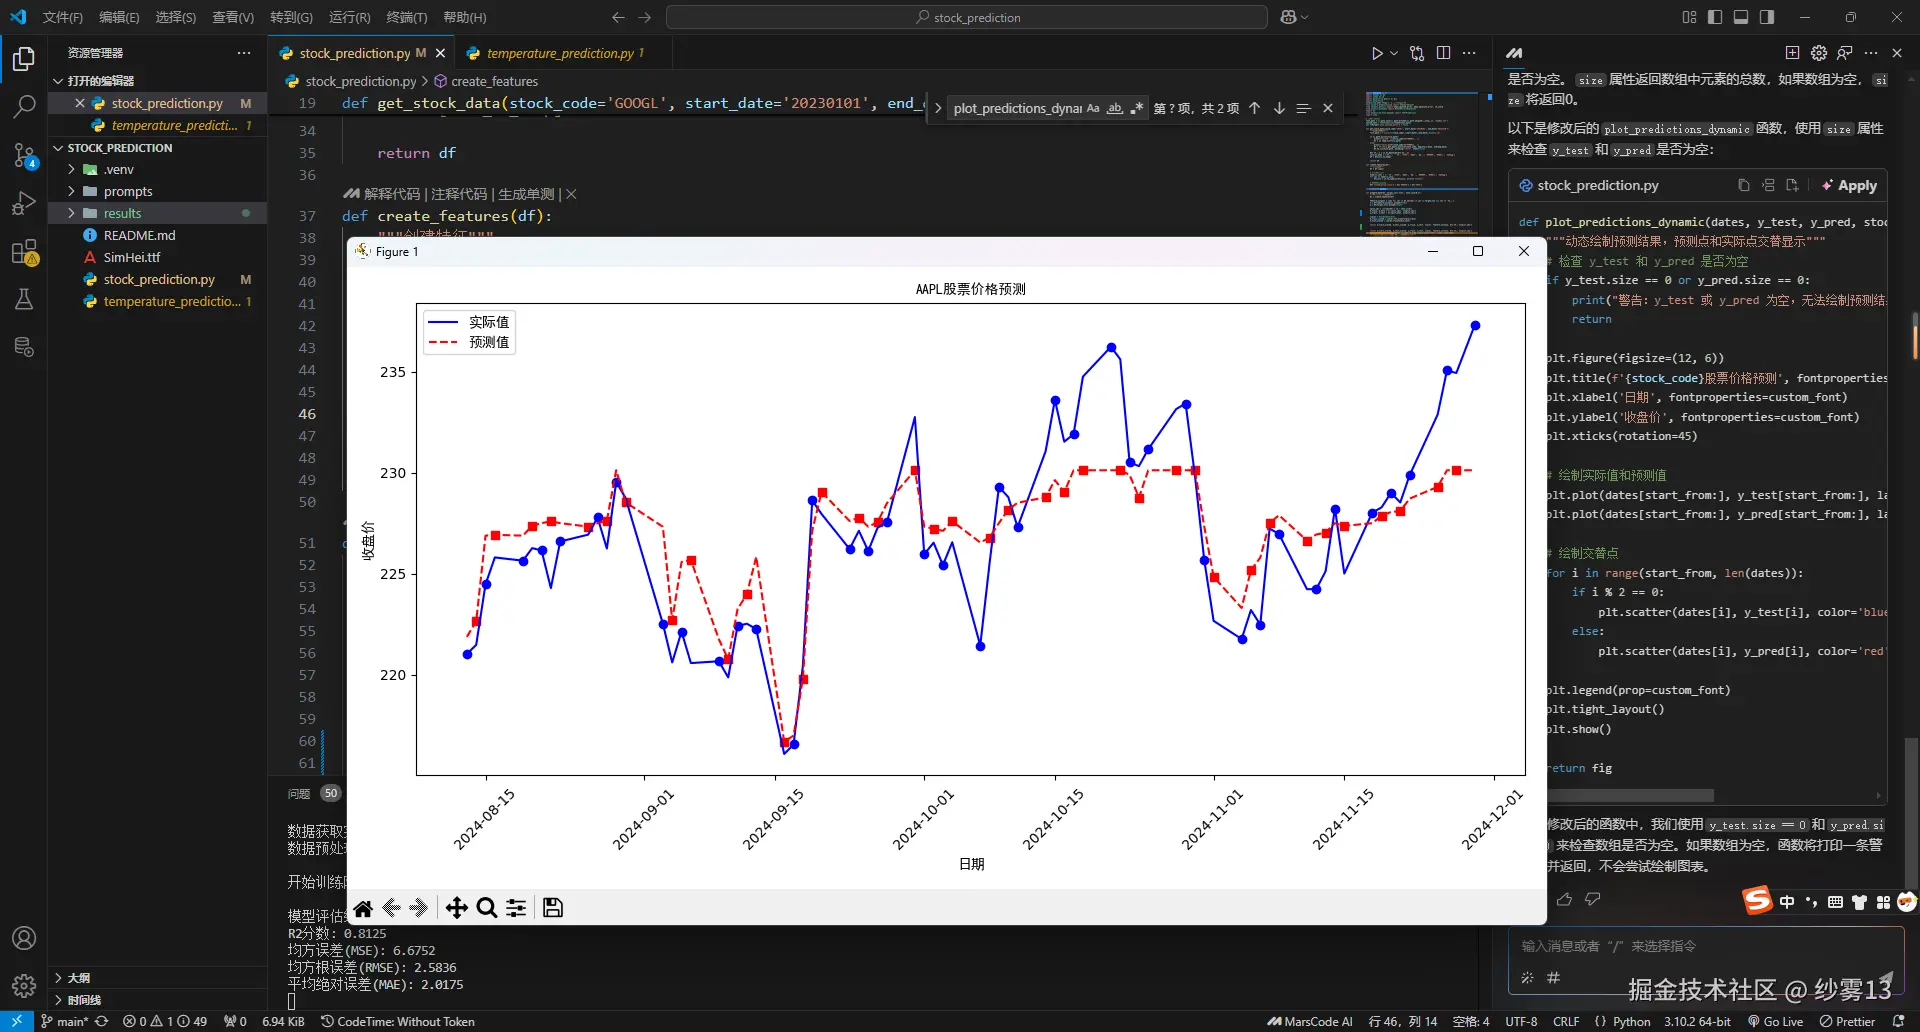Viewport: 1920px width, 1032px height.
Task: Click the Apply button on code suggestion
Action: (x=1850, y=185)
